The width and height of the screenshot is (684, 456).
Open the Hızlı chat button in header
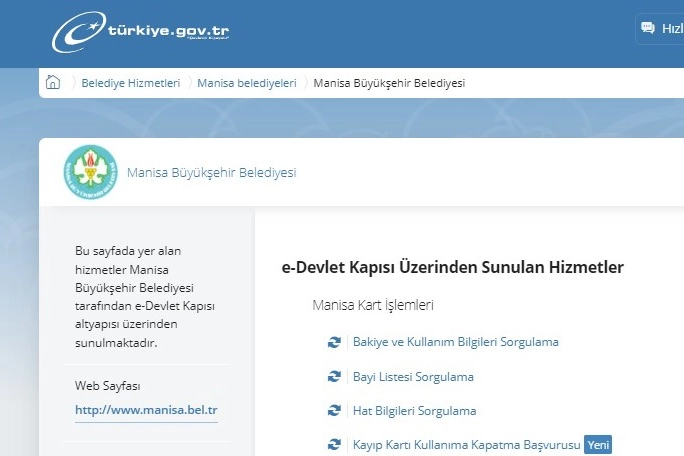[x=660, y=29]
